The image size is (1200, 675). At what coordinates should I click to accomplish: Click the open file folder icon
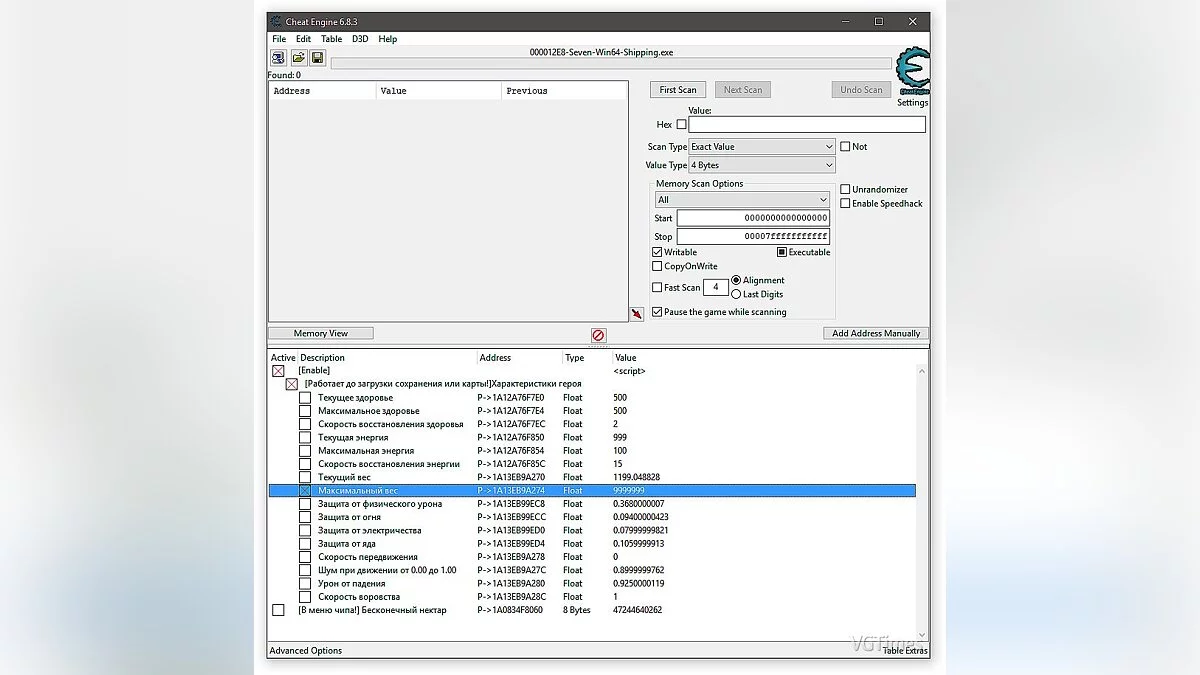(x=298, y=58)
